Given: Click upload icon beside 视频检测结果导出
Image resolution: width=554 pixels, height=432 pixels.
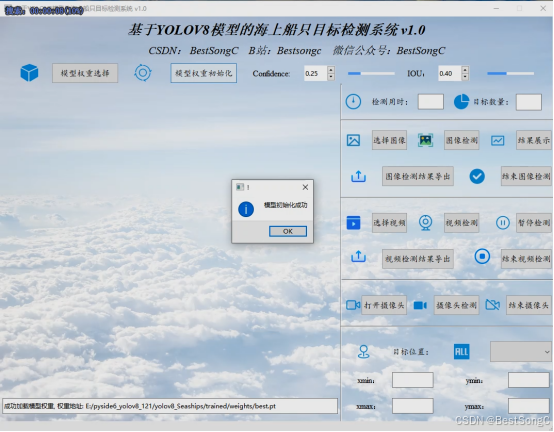Looking at the screenshot, I should (x=358, y=257).
